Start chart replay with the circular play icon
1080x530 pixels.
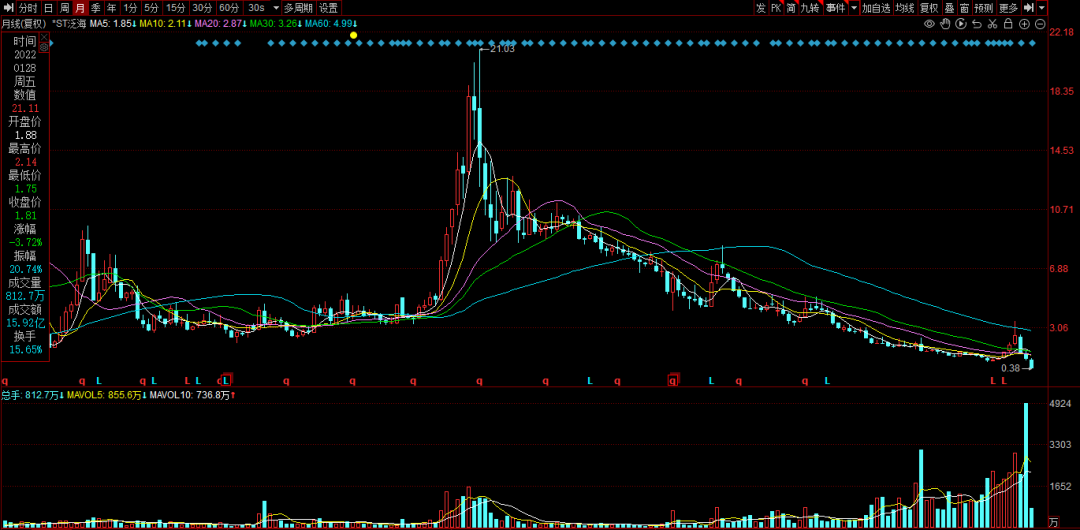pyautogui.click(x=961, y=24)
